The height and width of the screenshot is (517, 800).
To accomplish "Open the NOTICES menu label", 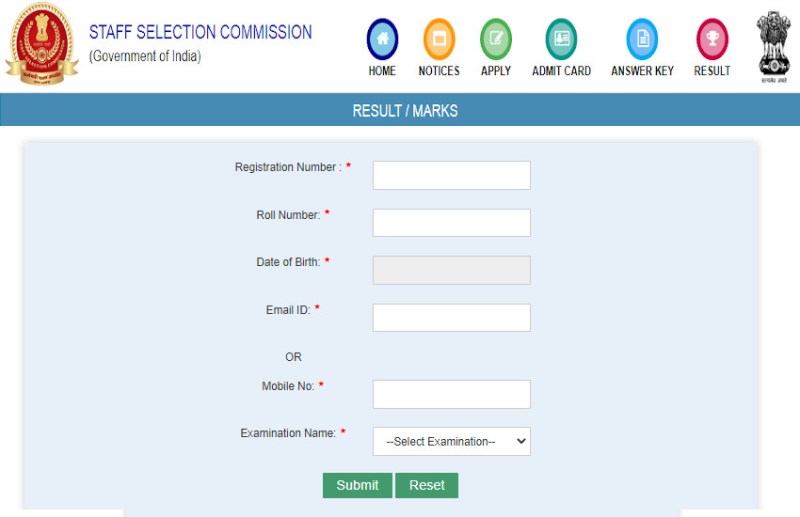I will 439,71.
